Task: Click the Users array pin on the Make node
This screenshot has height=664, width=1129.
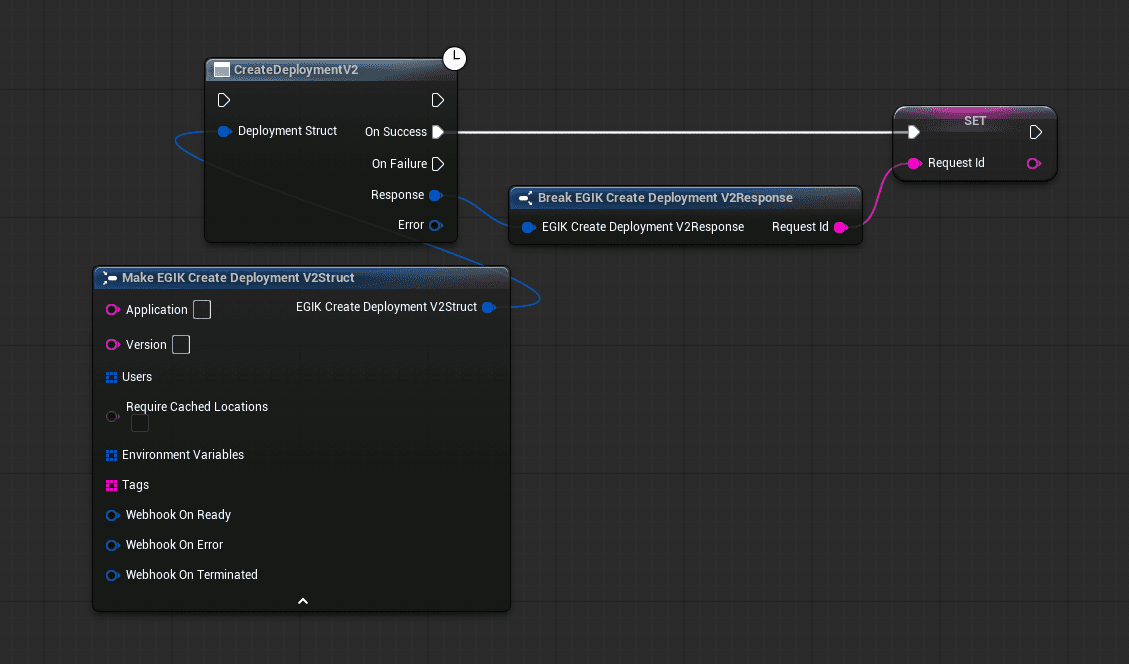Action: click(x=111, y=377)
